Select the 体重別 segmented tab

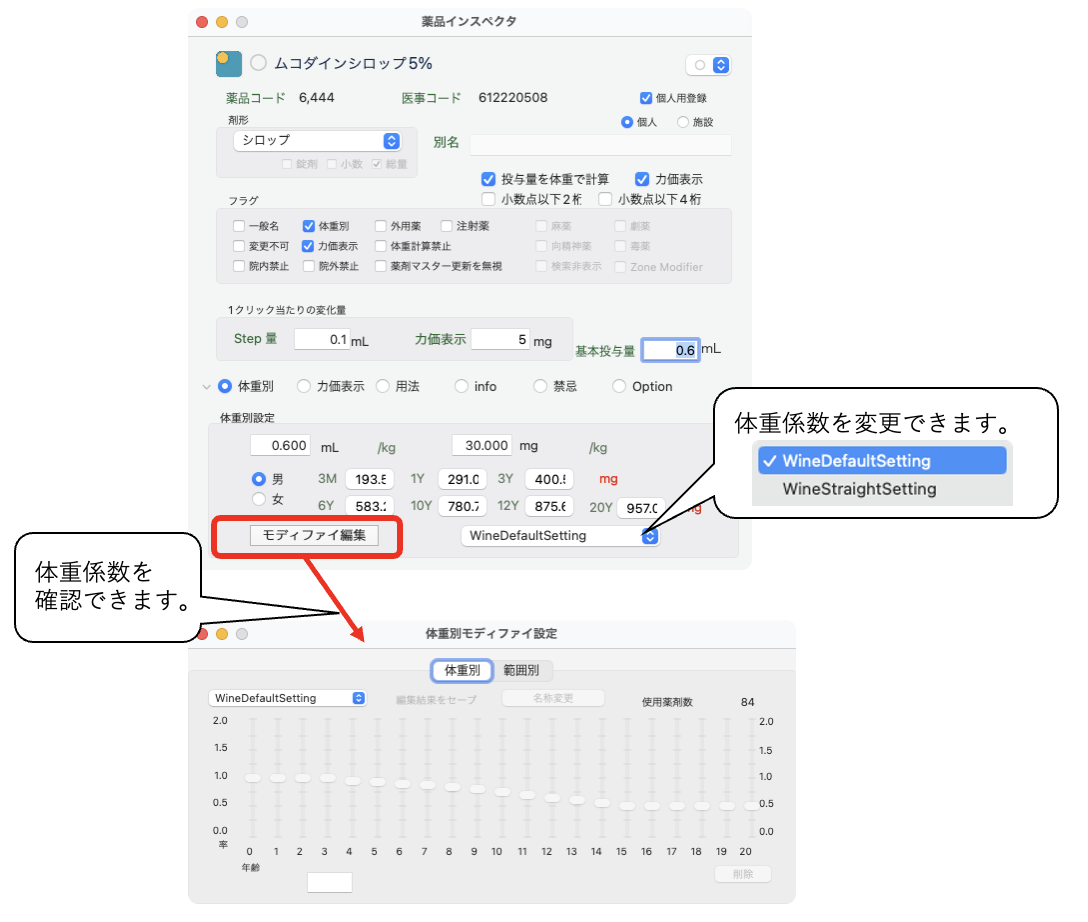[x=462, y=670]
